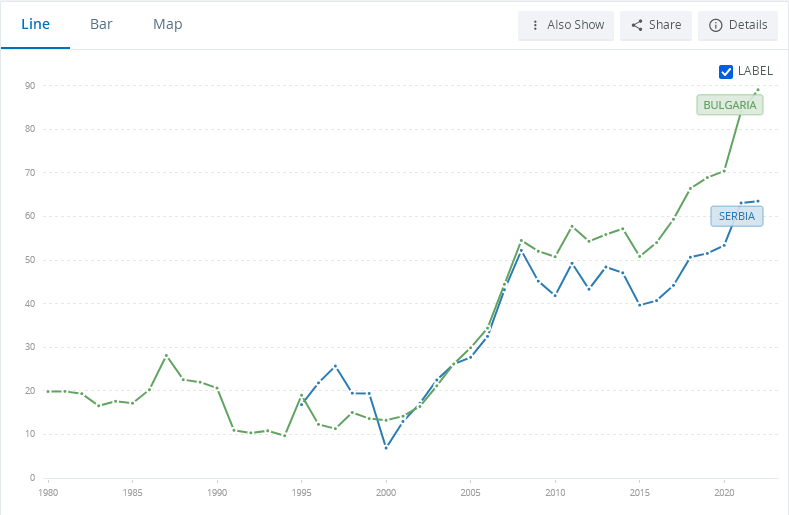Click Serbia's 2015 dip data point

click(x=639, y=304)
